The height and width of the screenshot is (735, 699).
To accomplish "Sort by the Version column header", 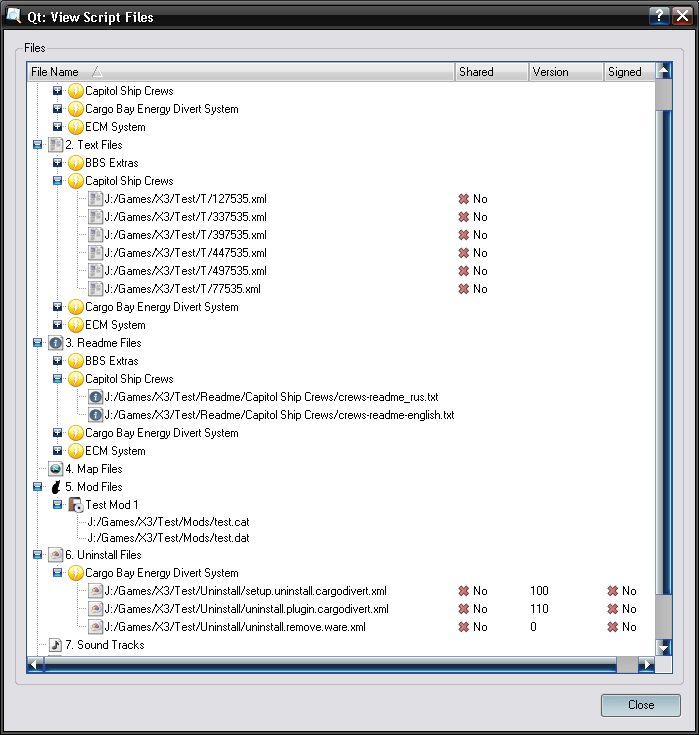I will pyautogui.click(x=566, y=72).
